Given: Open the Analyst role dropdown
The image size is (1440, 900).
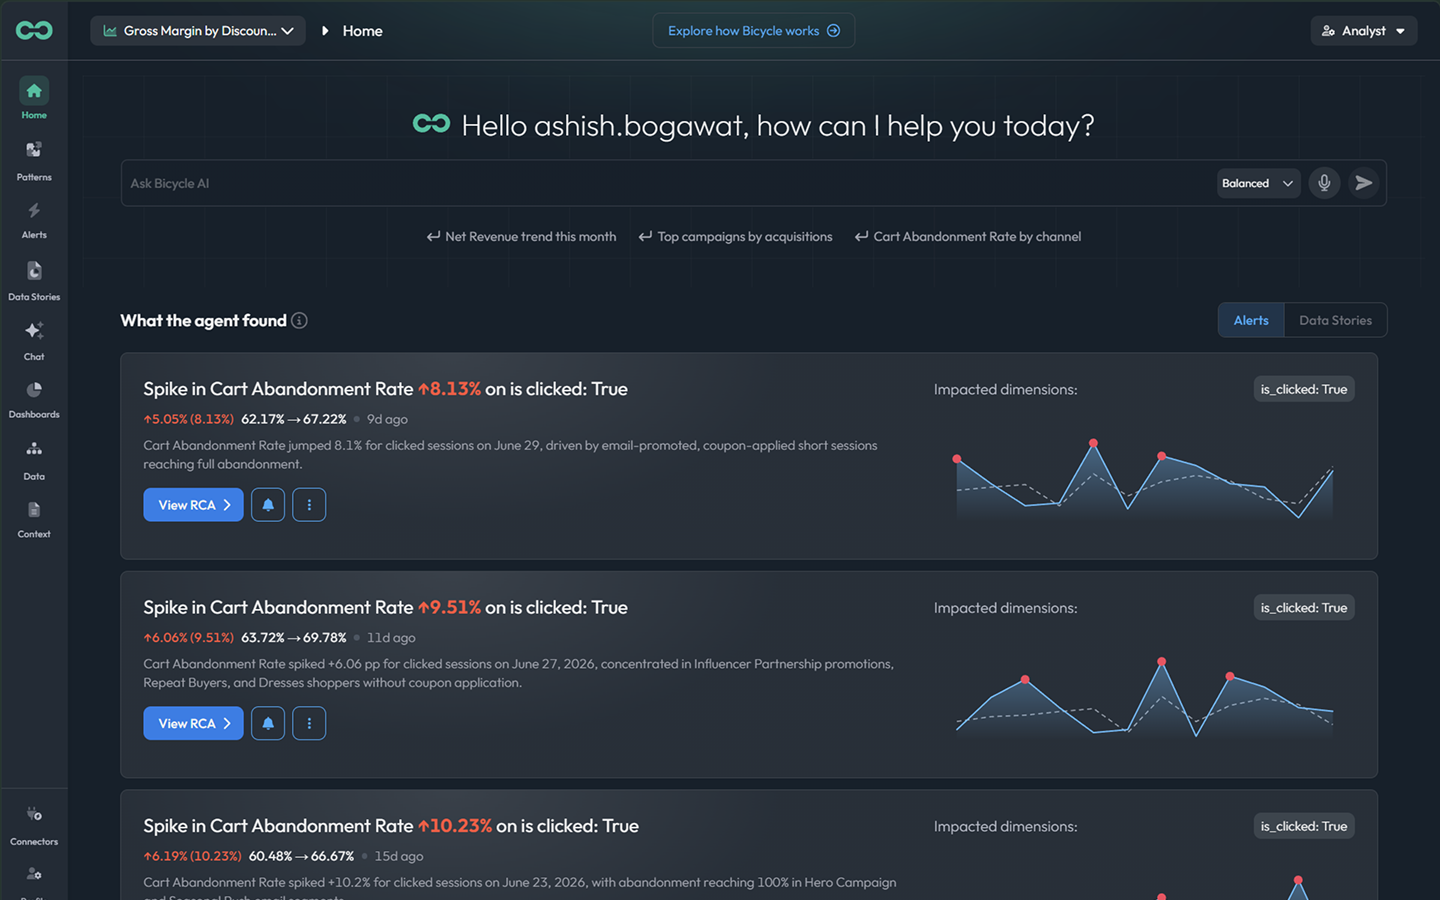Looking at the screenshot, I should 1364,31.
